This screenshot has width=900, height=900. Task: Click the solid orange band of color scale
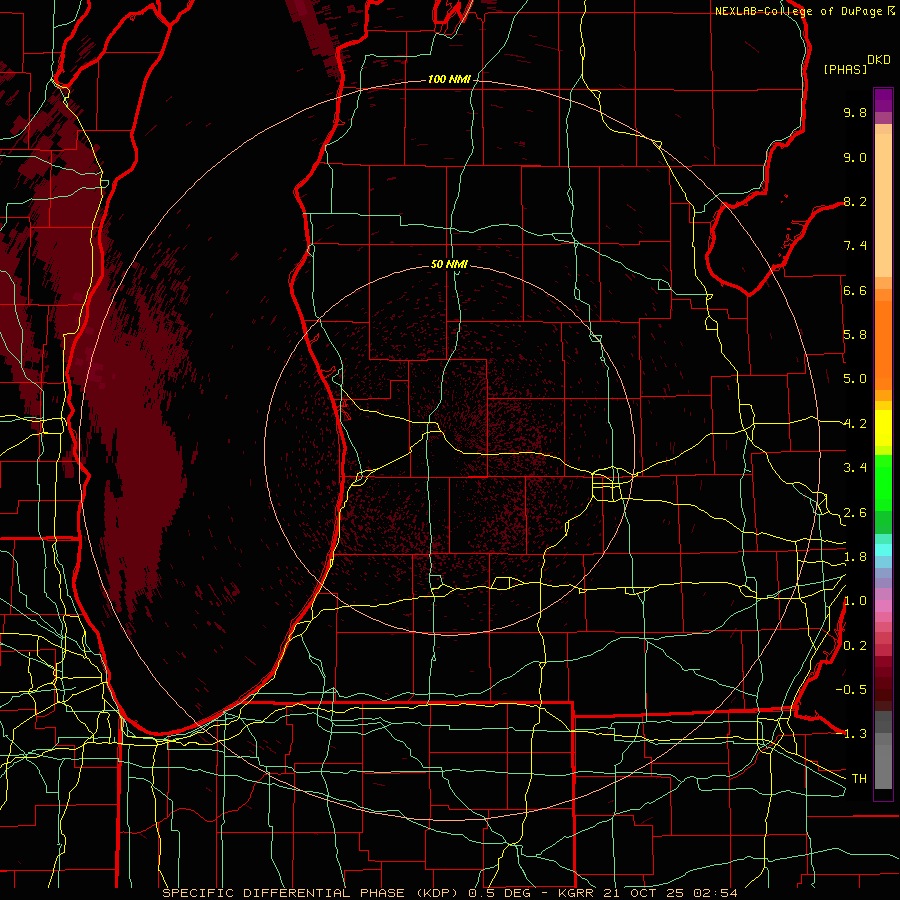pos(883,346)
